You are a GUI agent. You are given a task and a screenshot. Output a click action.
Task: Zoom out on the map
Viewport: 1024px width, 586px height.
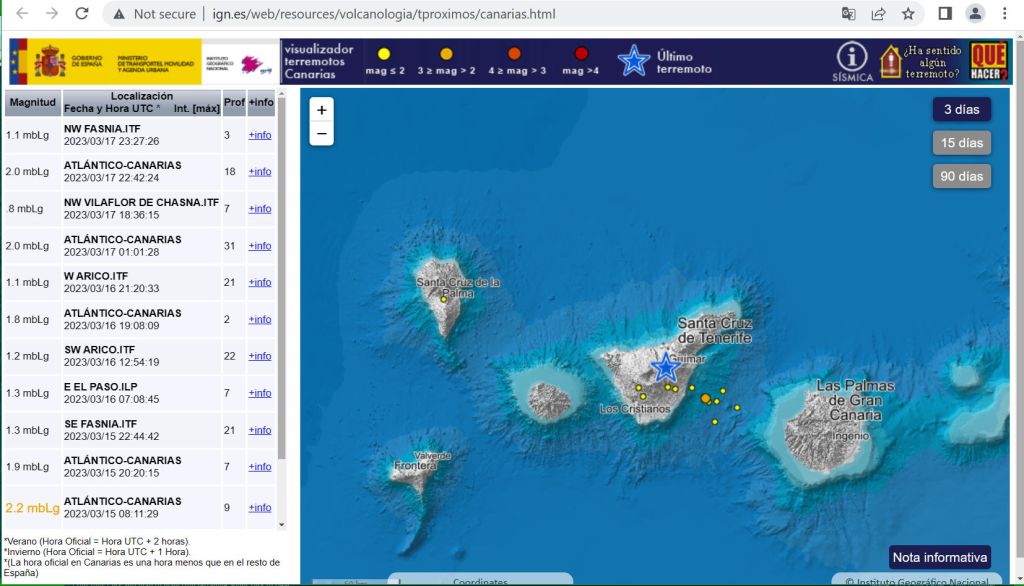pos(322,134)
